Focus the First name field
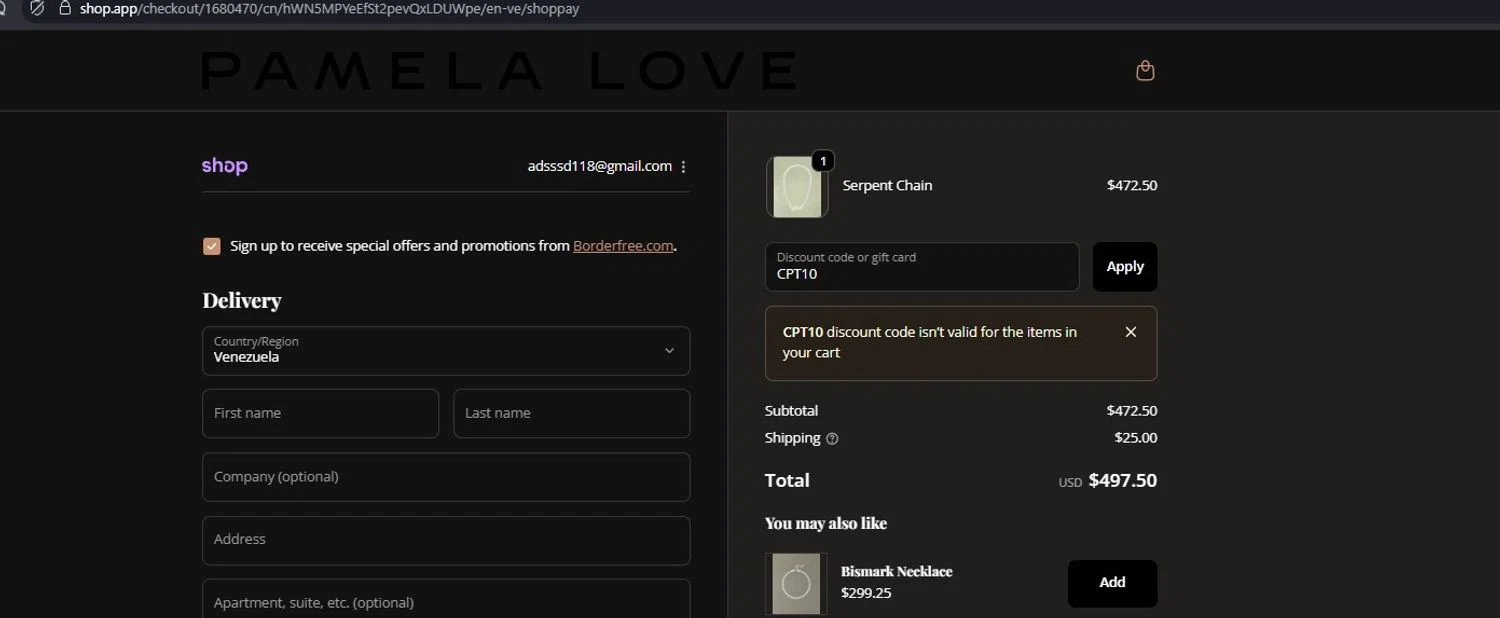This screenshot has width=1500, height=618. (x=320, y=413)
